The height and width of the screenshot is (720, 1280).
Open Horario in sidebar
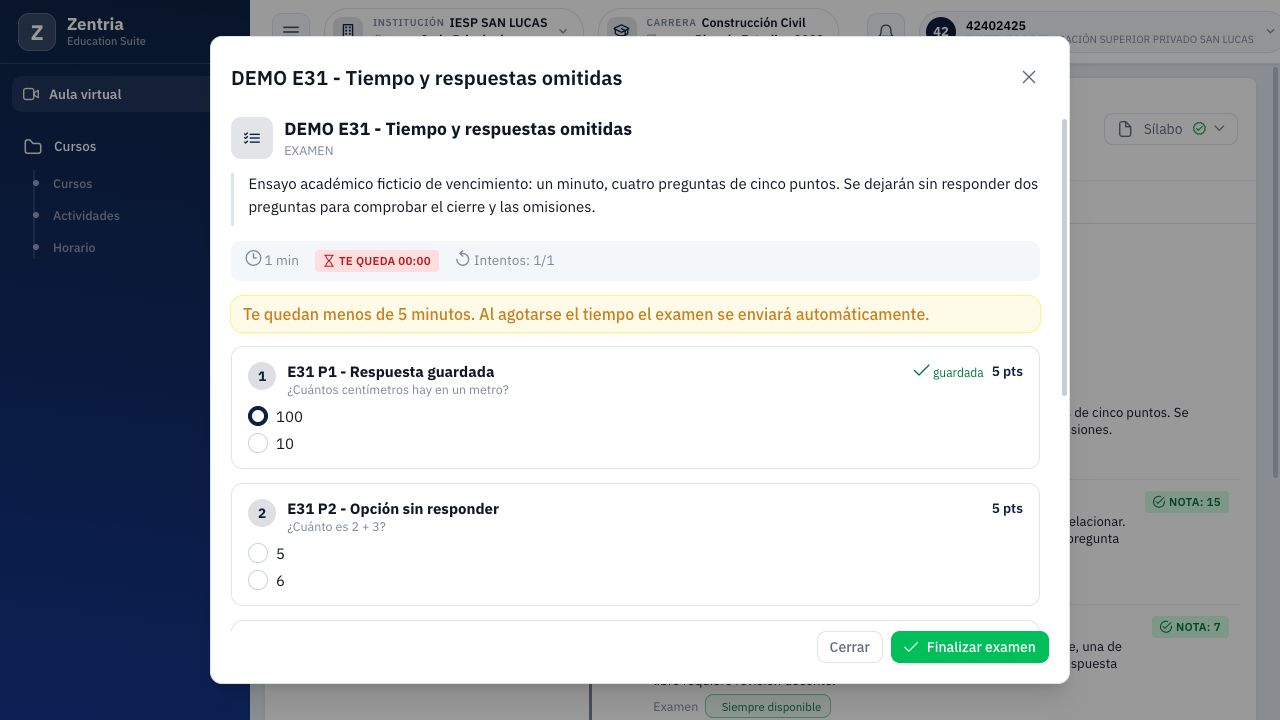74,248
